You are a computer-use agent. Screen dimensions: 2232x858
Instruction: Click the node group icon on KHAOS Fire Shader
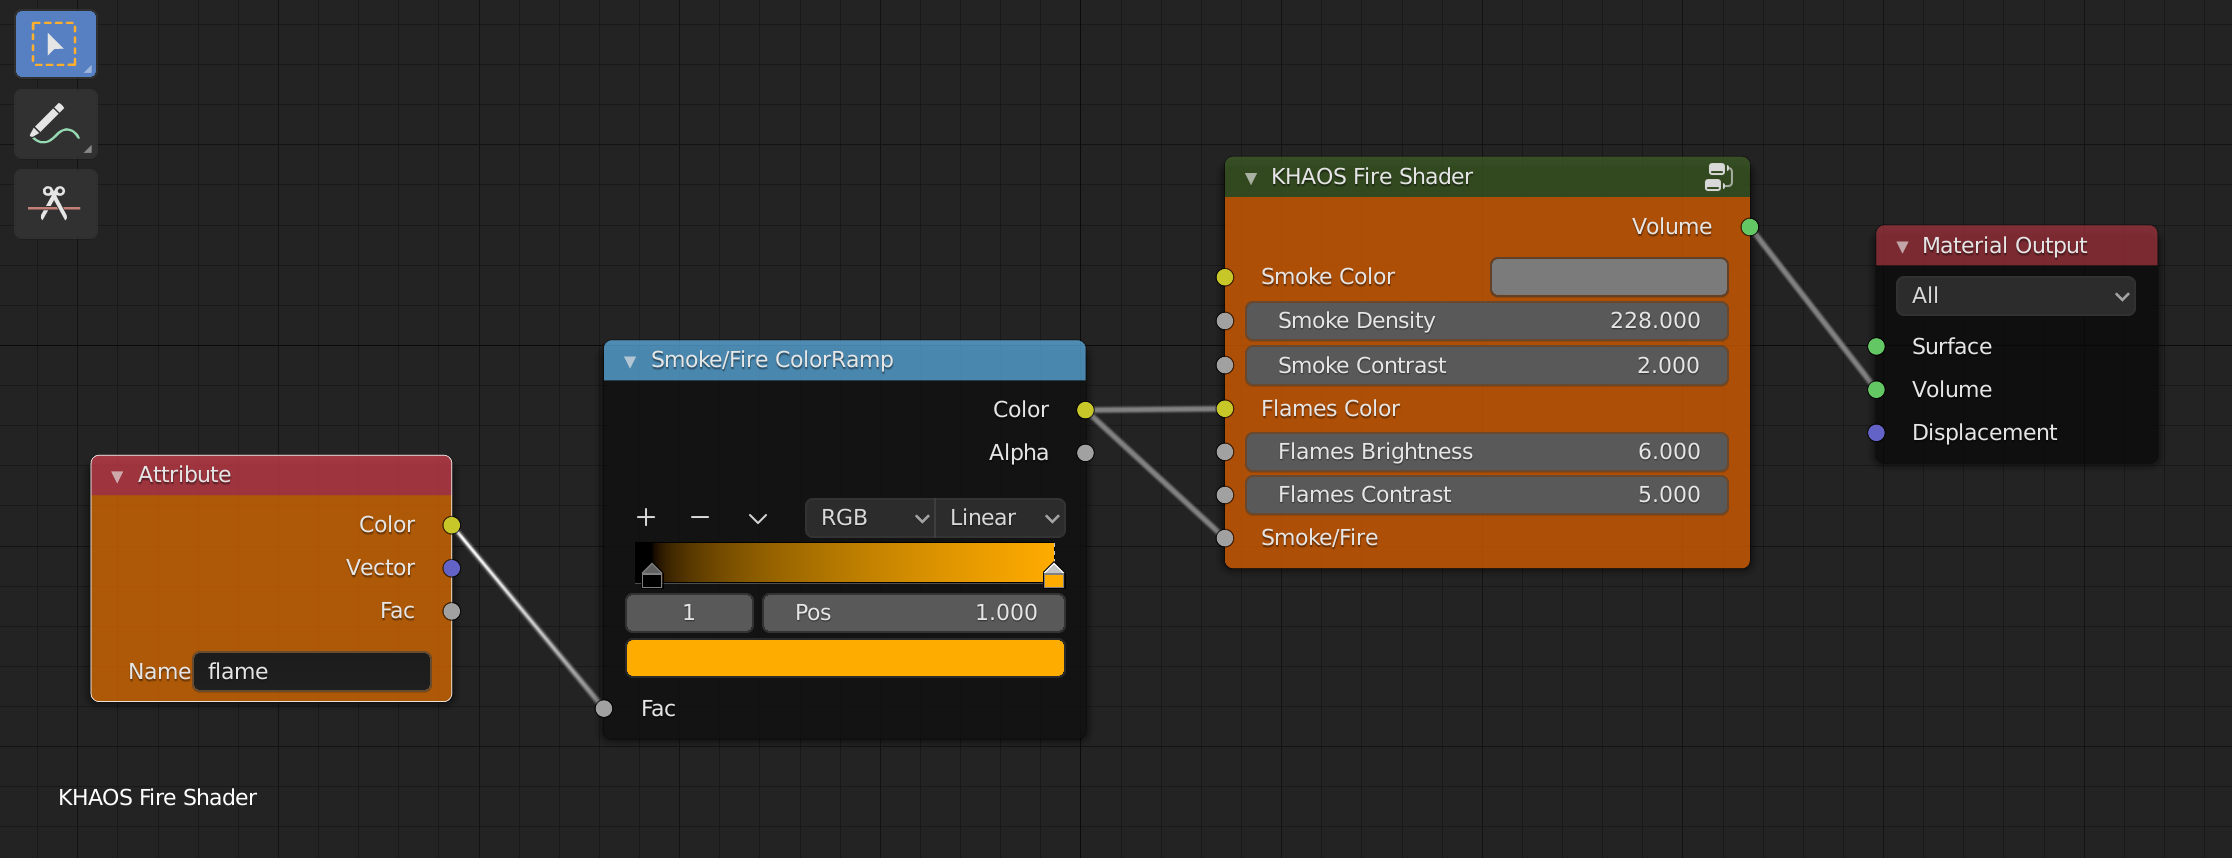(x=1718, y=177)
